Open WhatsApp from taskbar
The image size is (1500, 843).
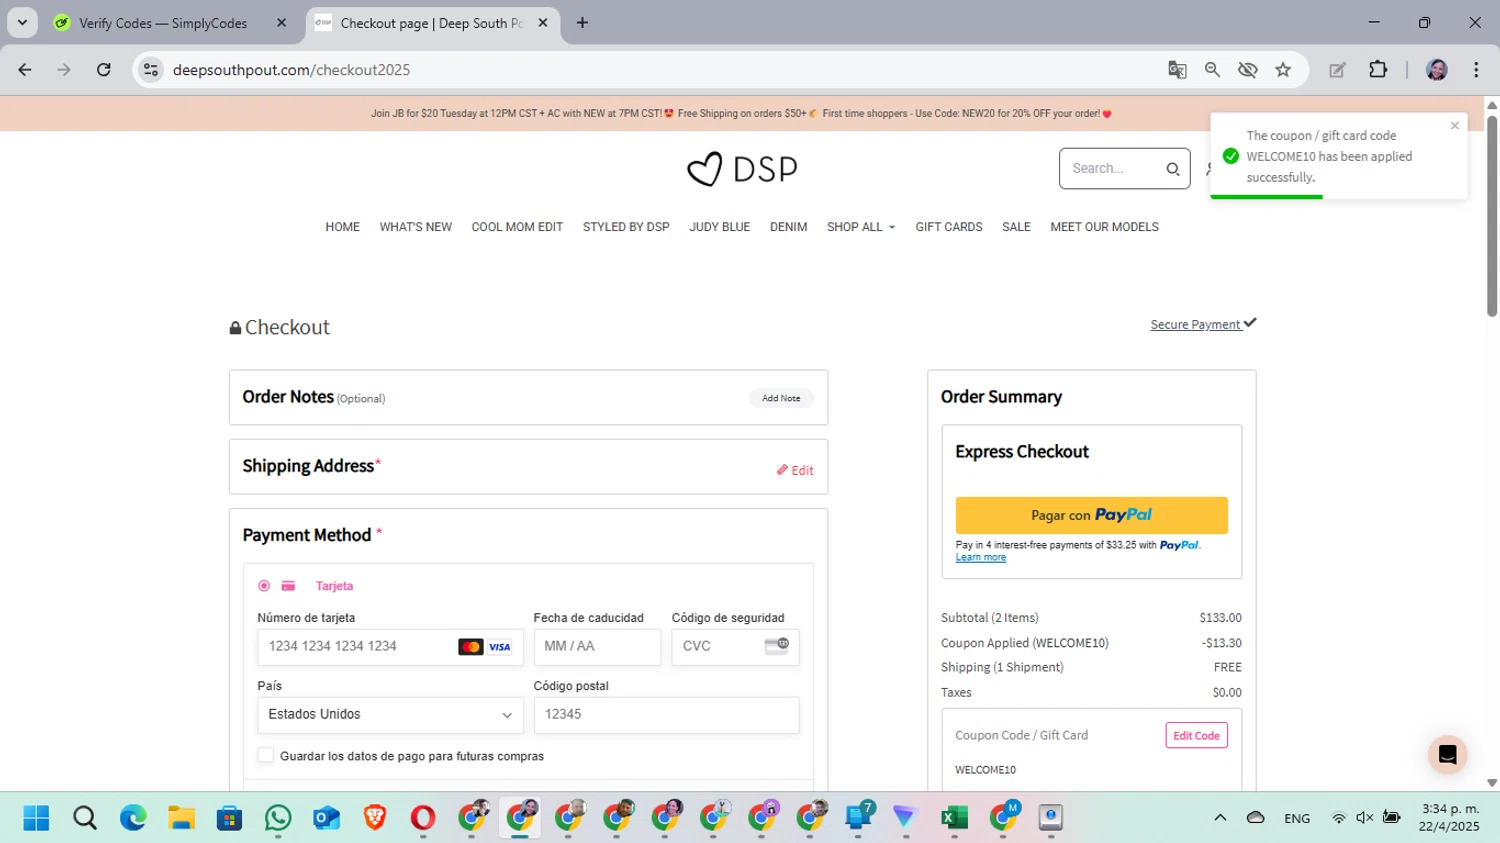(278, 818)
